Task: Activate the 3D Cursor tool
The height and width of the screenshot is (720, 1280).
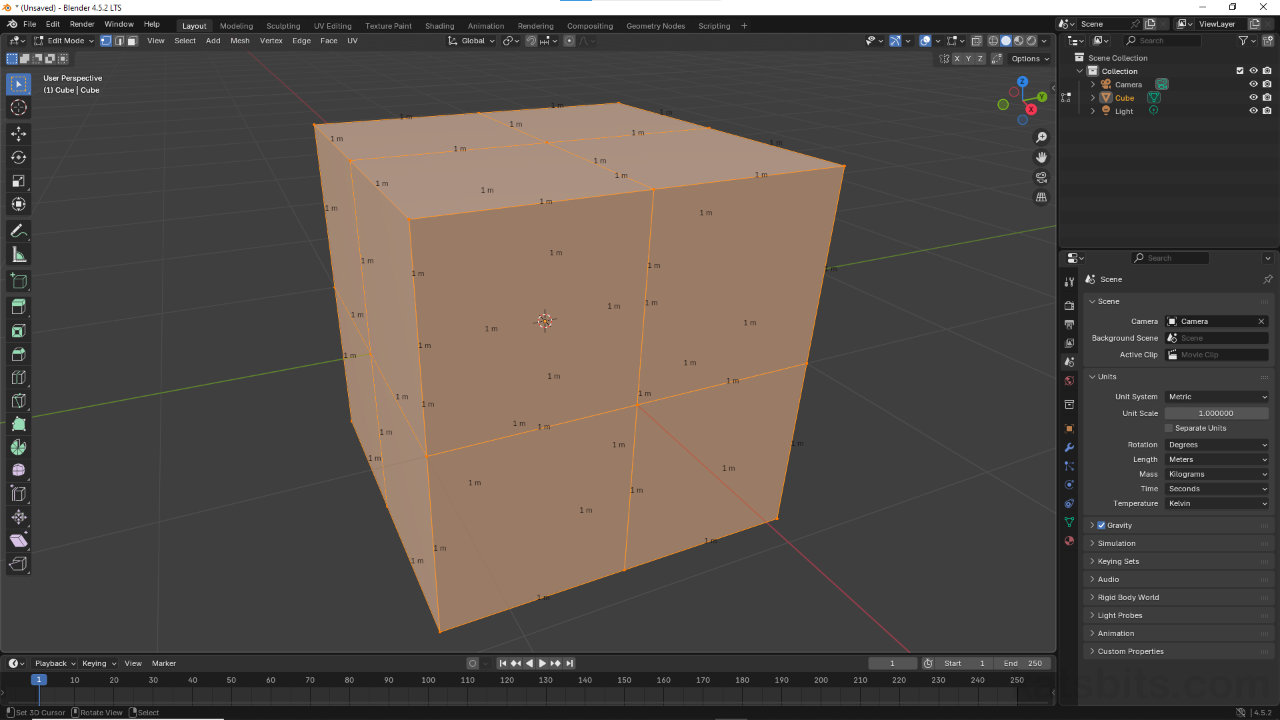Action: (x=18, y=108)
